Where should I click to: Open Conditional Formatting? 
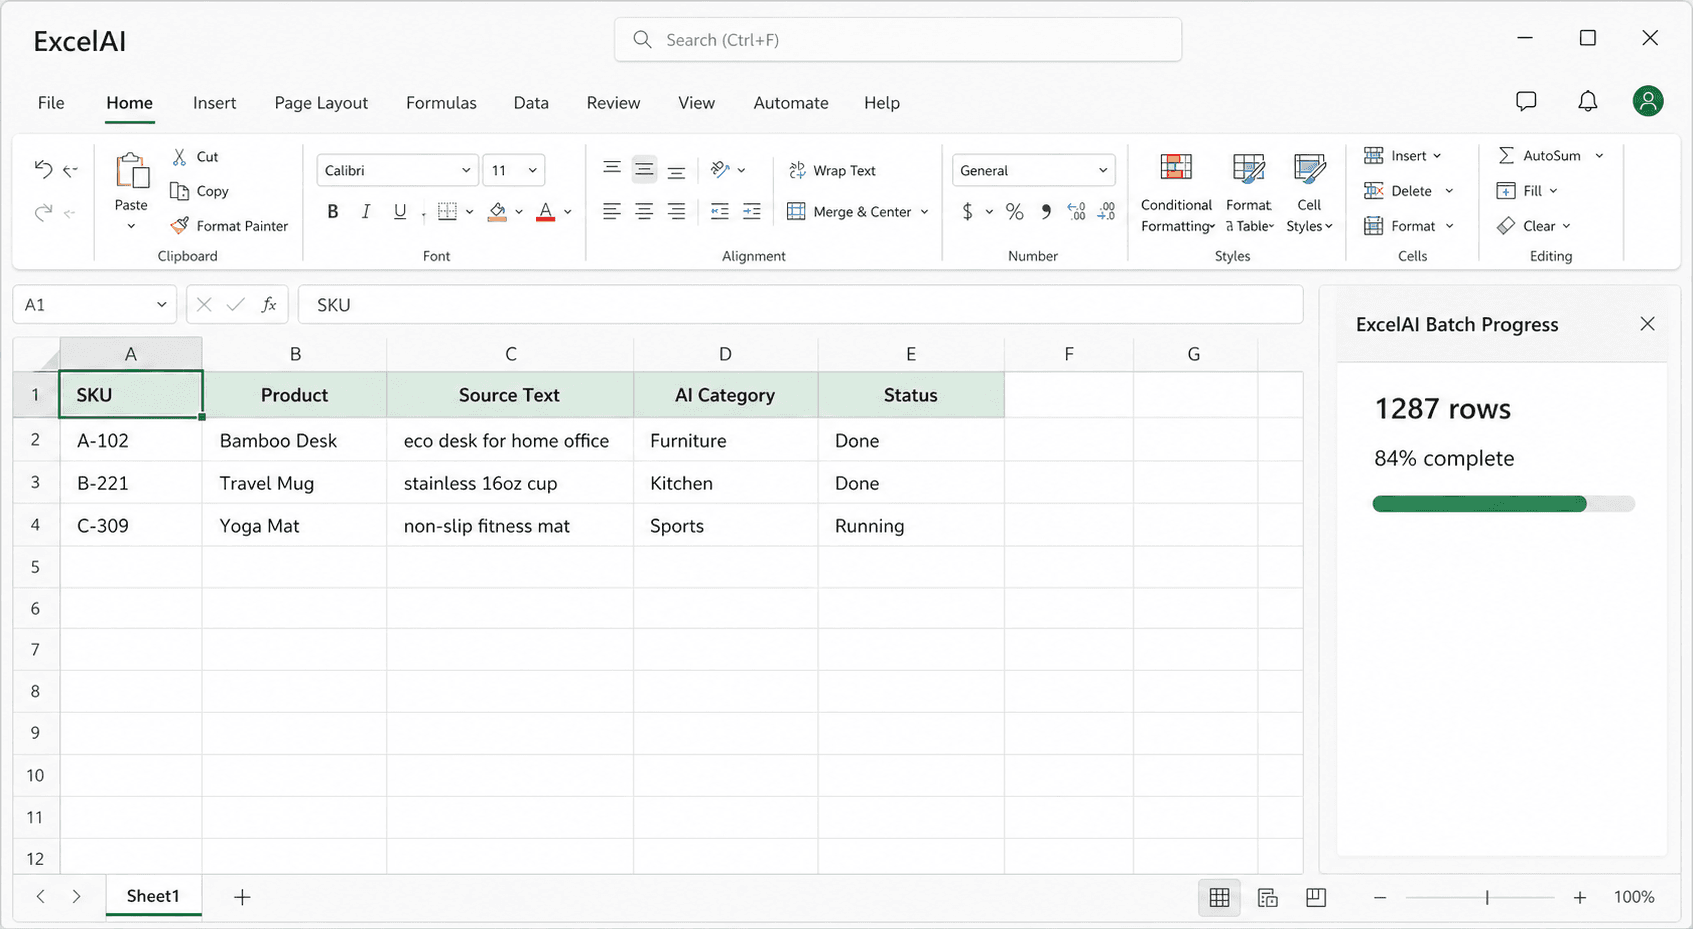[x=1177, y=194]
